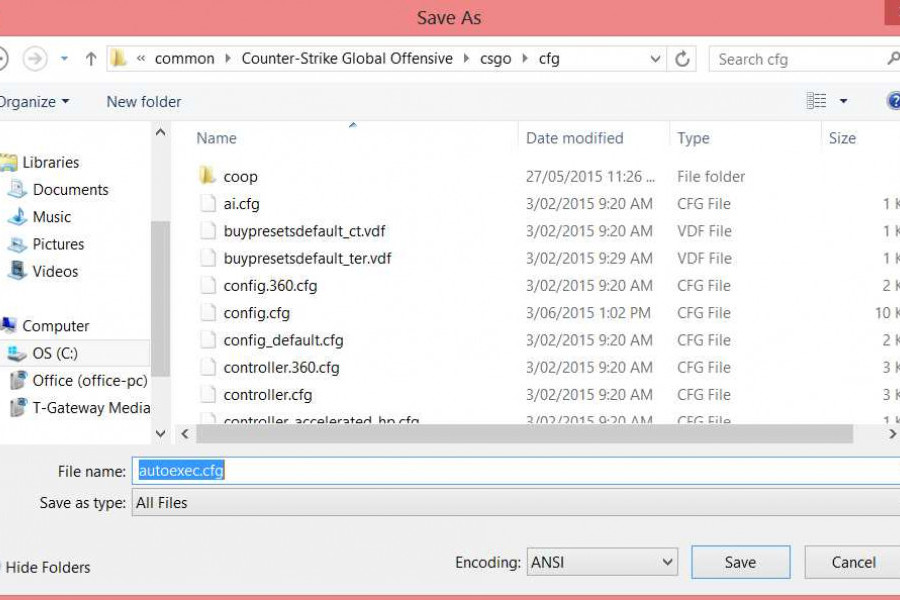Select the config.cfg file
Viewport: 900px width, 600px height.
[257, 313]
